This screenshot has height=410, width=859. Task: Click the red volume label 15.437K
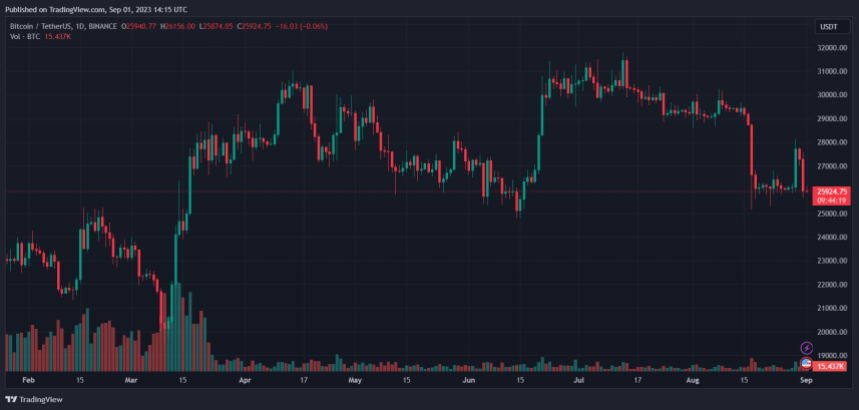click(832, 367)
